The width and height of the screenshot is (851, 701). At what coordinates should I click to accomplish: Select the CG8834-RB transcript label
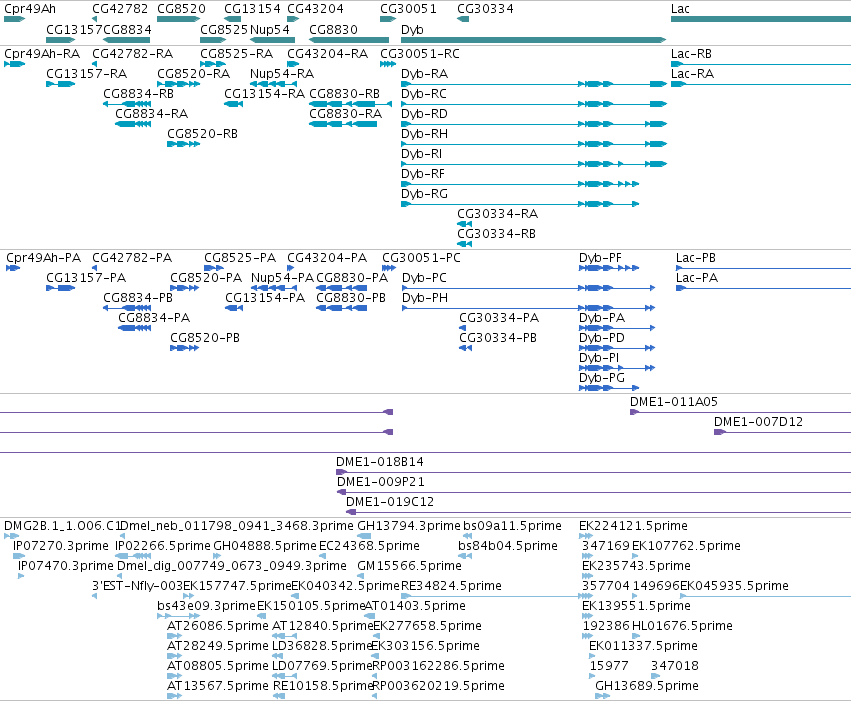(138, 94)
